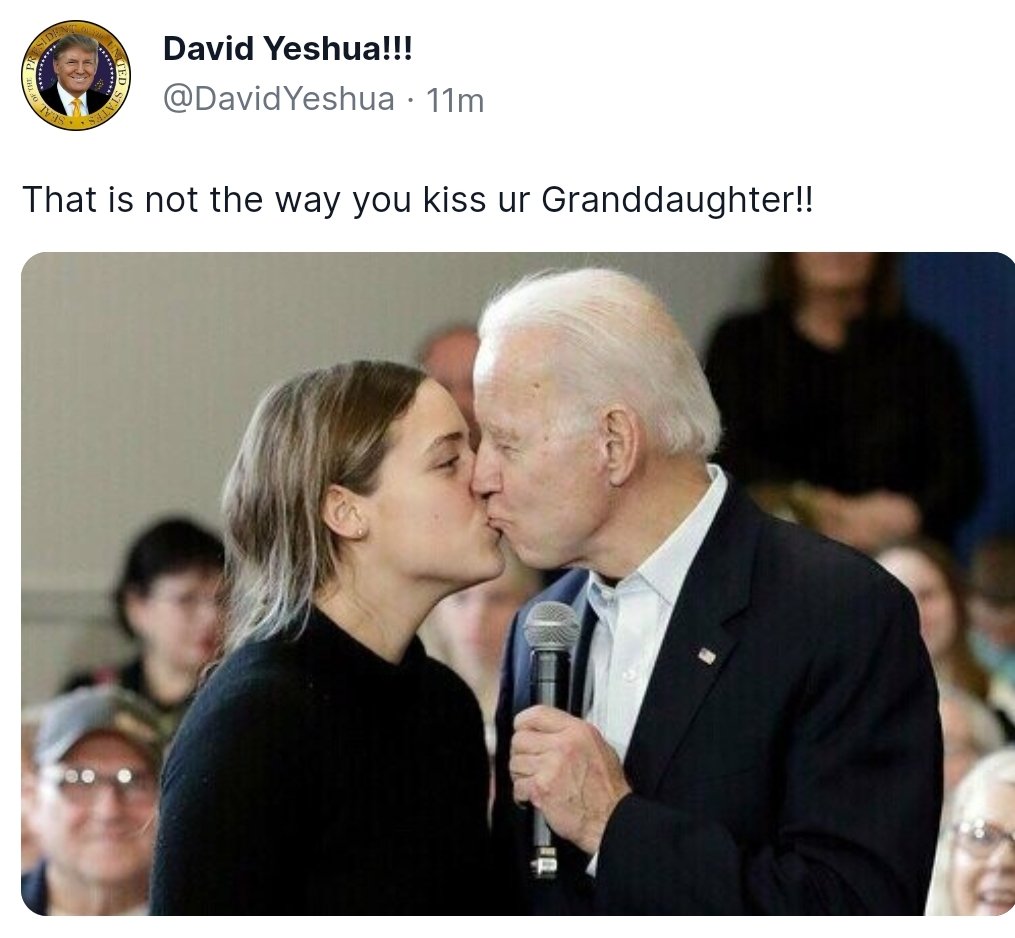Image resolution: width=1015 pixels, height=938 pixels.
Task: Click the stud earring in the photo
Action: tap(360, 532)
